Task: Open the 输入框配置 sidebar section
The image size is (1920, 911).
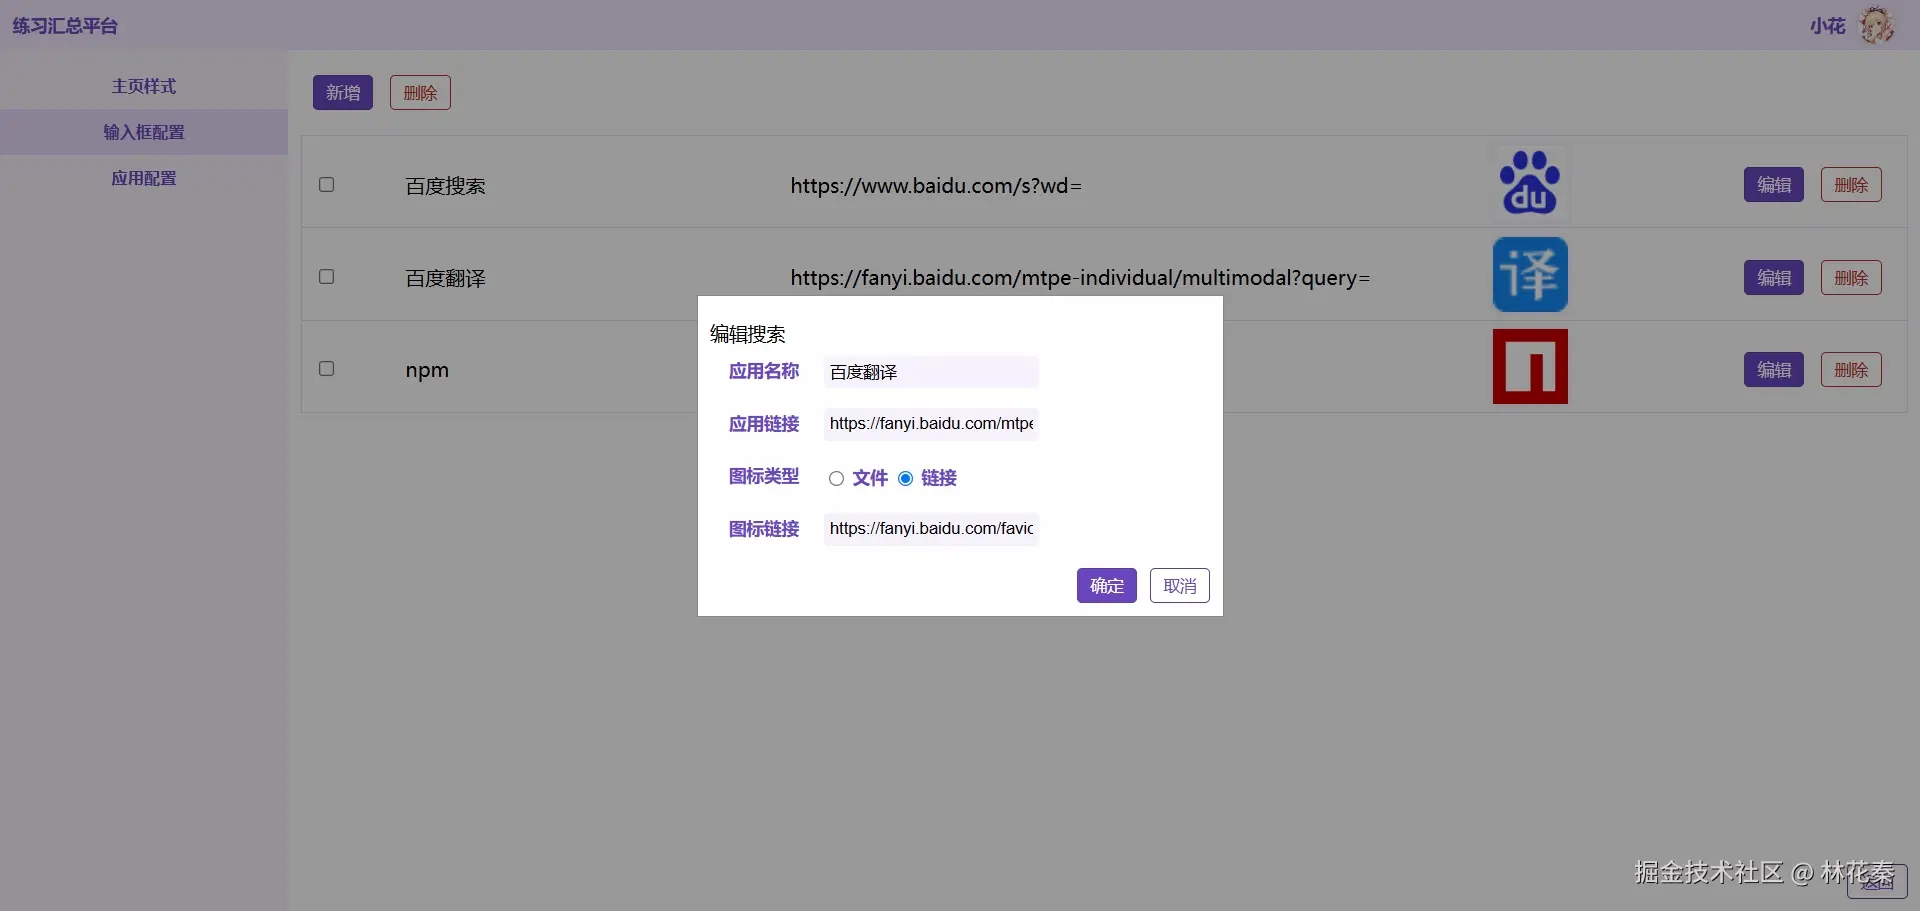Action: (x=143, y=132)
